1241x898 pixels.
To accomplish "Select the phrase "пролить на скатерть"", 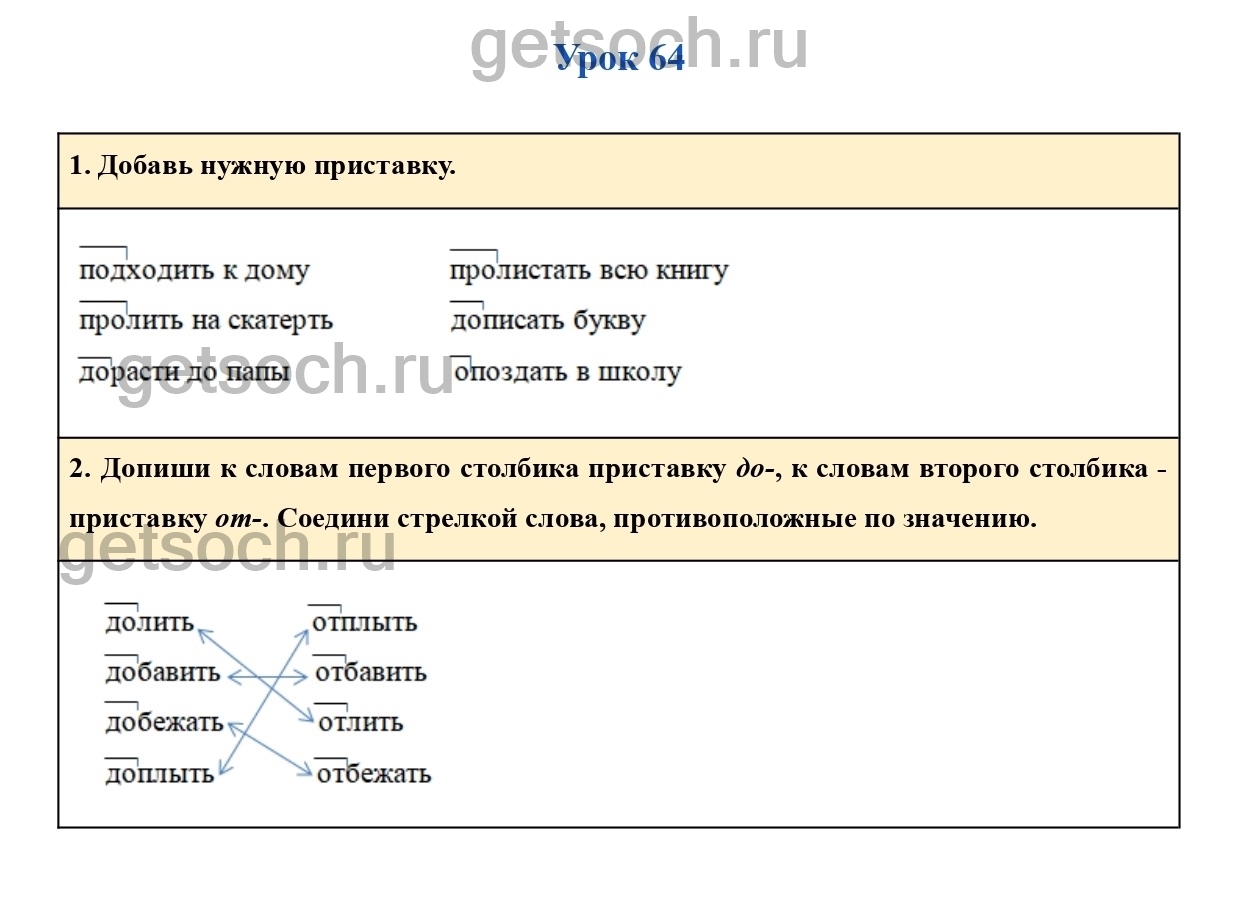I will (x=205, y=321).
